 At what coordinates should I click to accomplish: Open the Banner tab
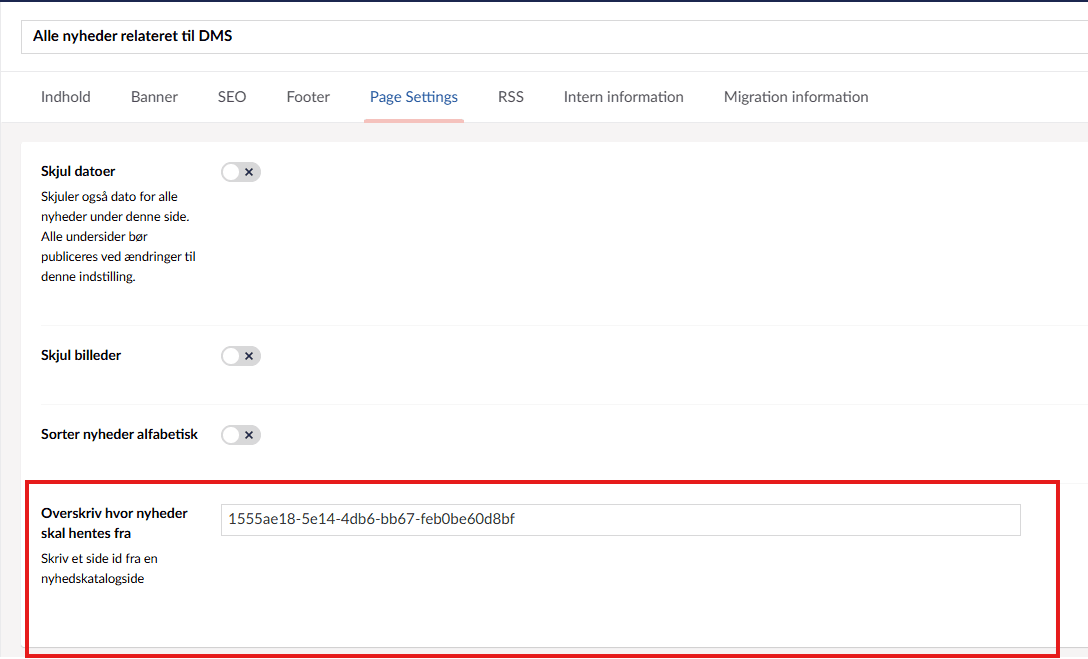click(154, 97)
